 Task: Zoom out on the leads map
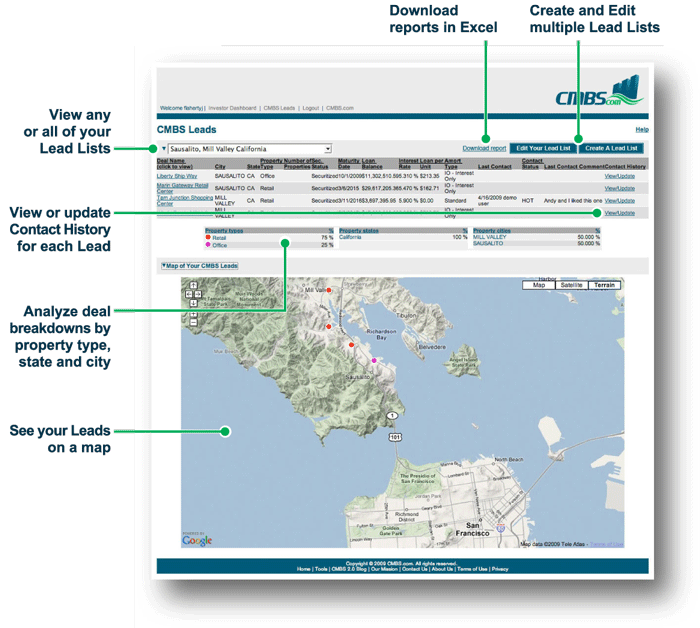click(x=193, y=322)
